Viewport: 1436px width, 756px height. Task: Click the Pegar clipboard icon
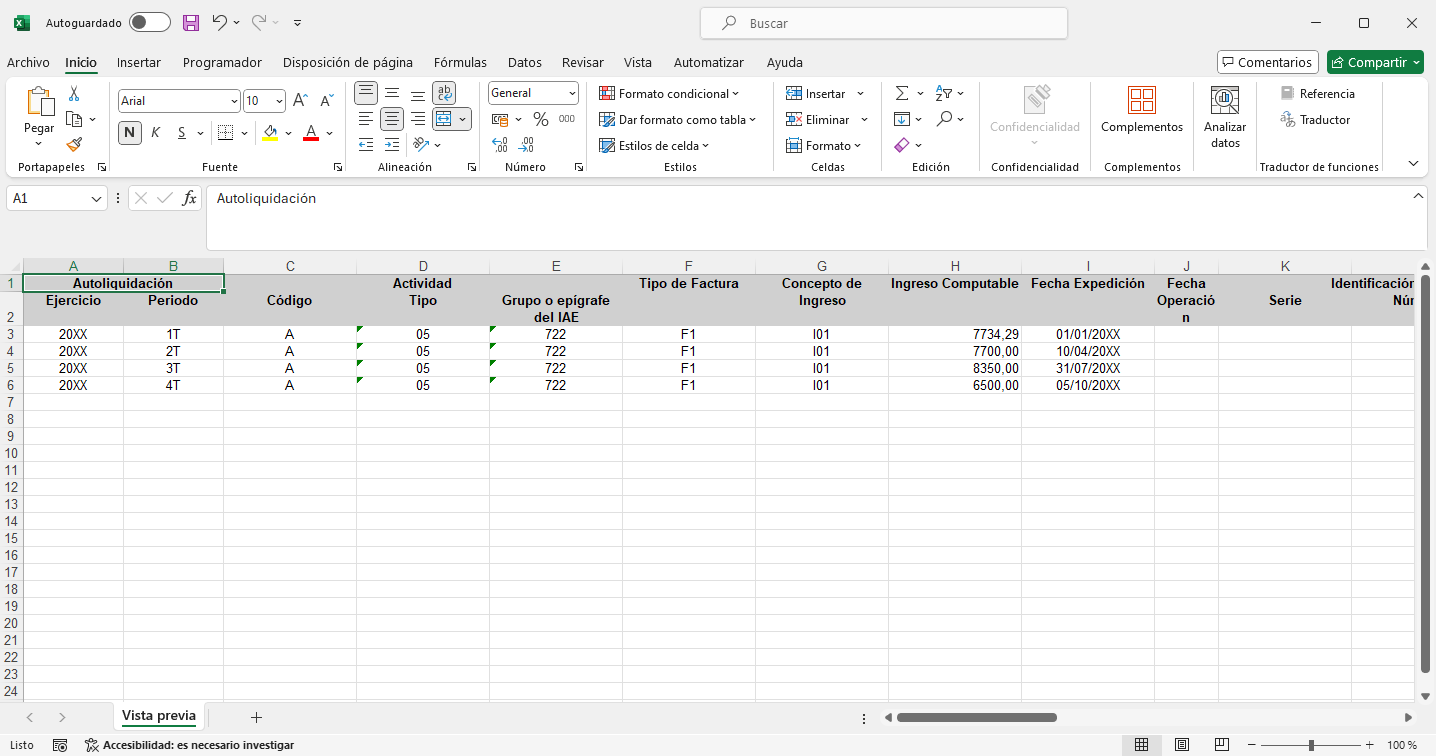(x=39, y=101)
